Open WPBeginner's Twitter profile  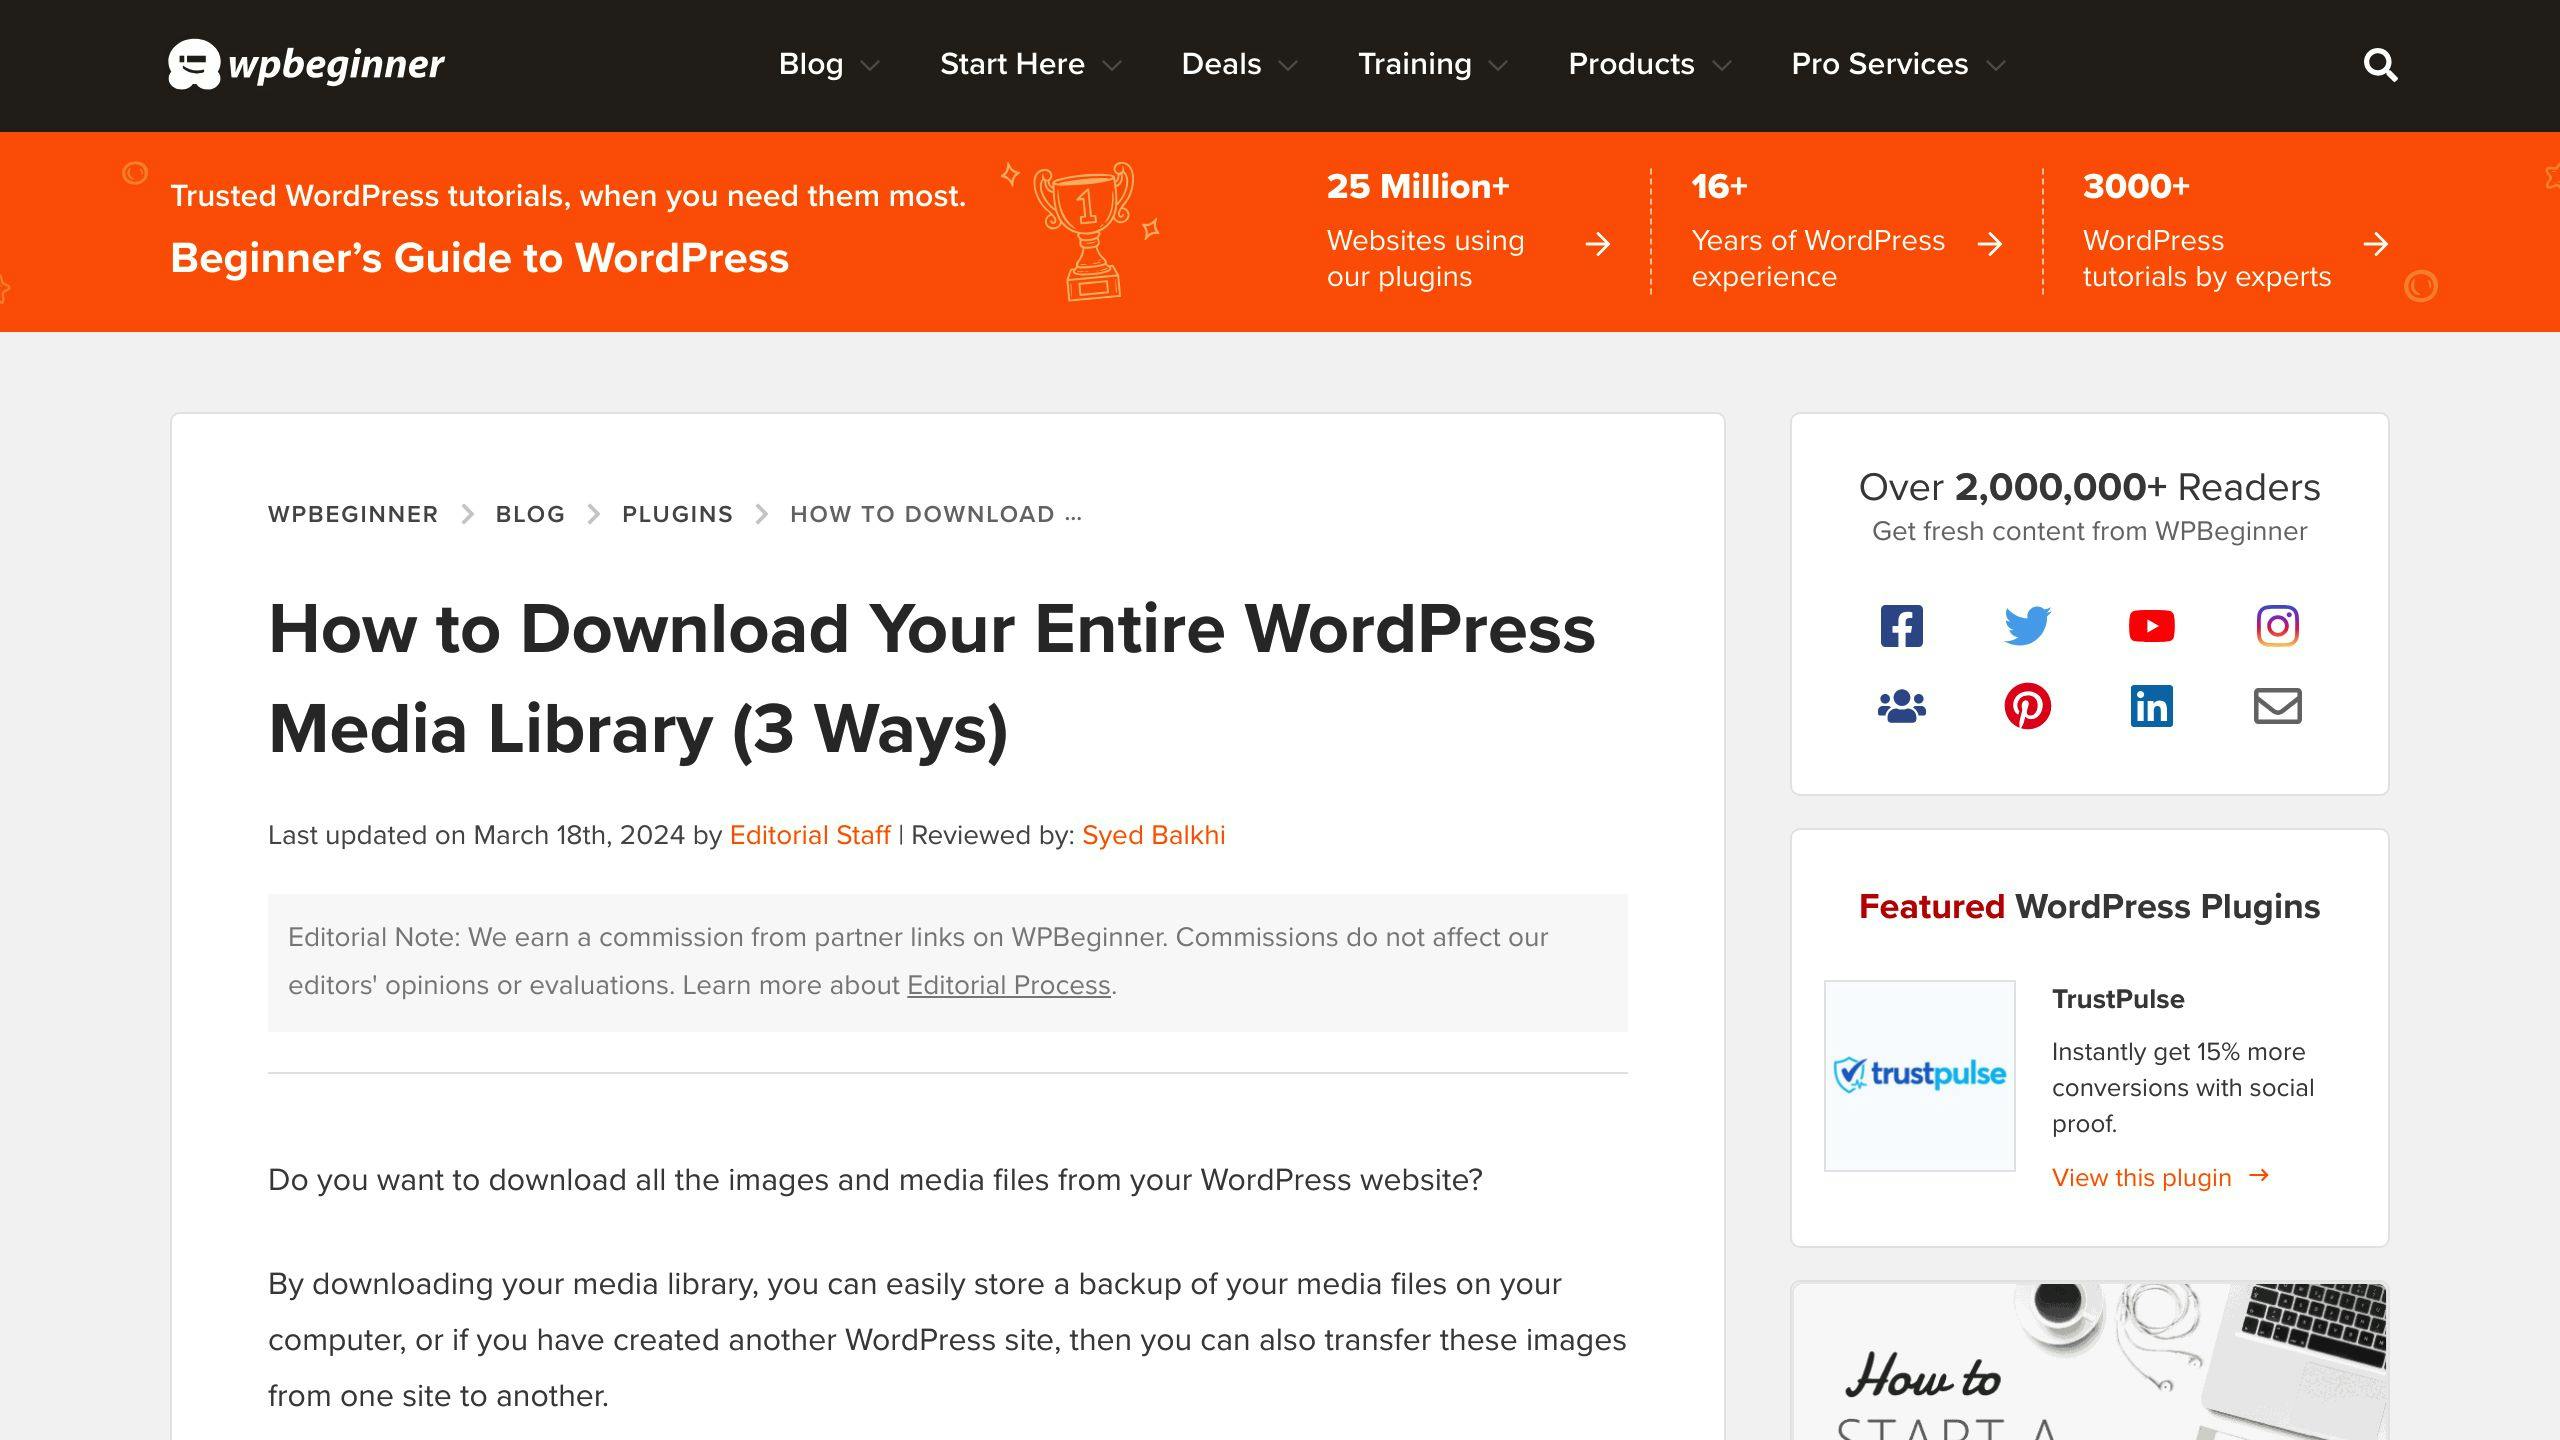click(x=2026, y=625)
